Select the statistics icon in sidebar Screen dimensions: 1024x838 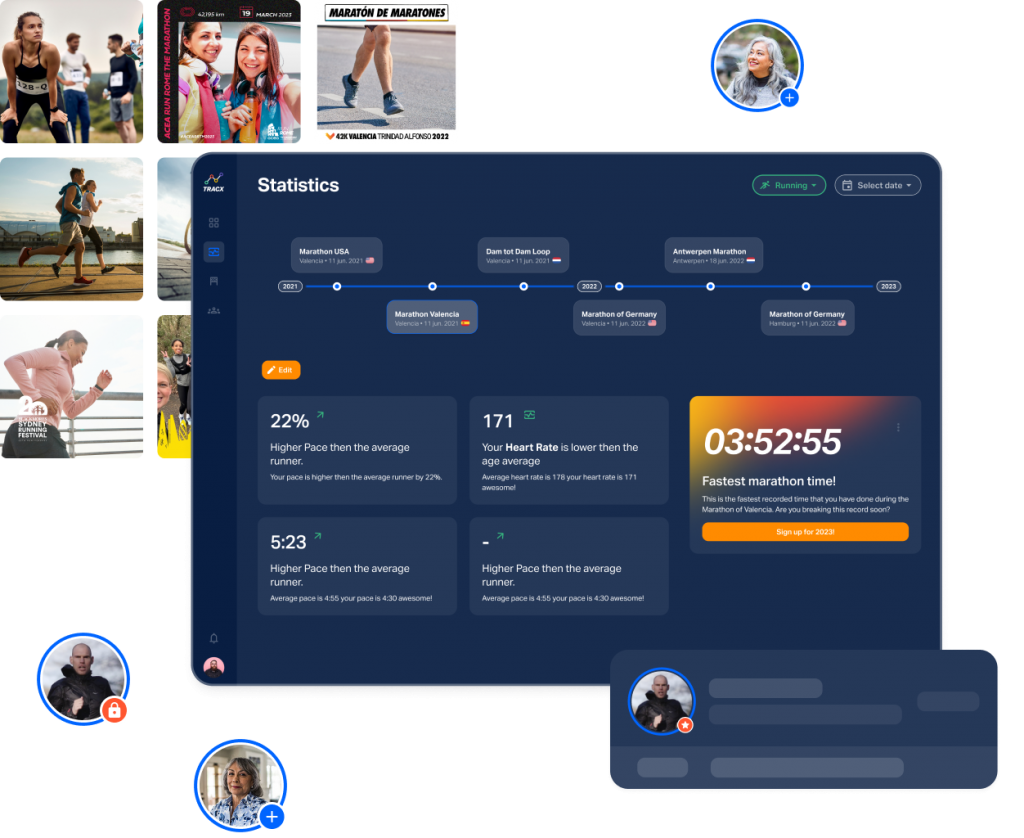pyautogui.click(x=214, y=252)
